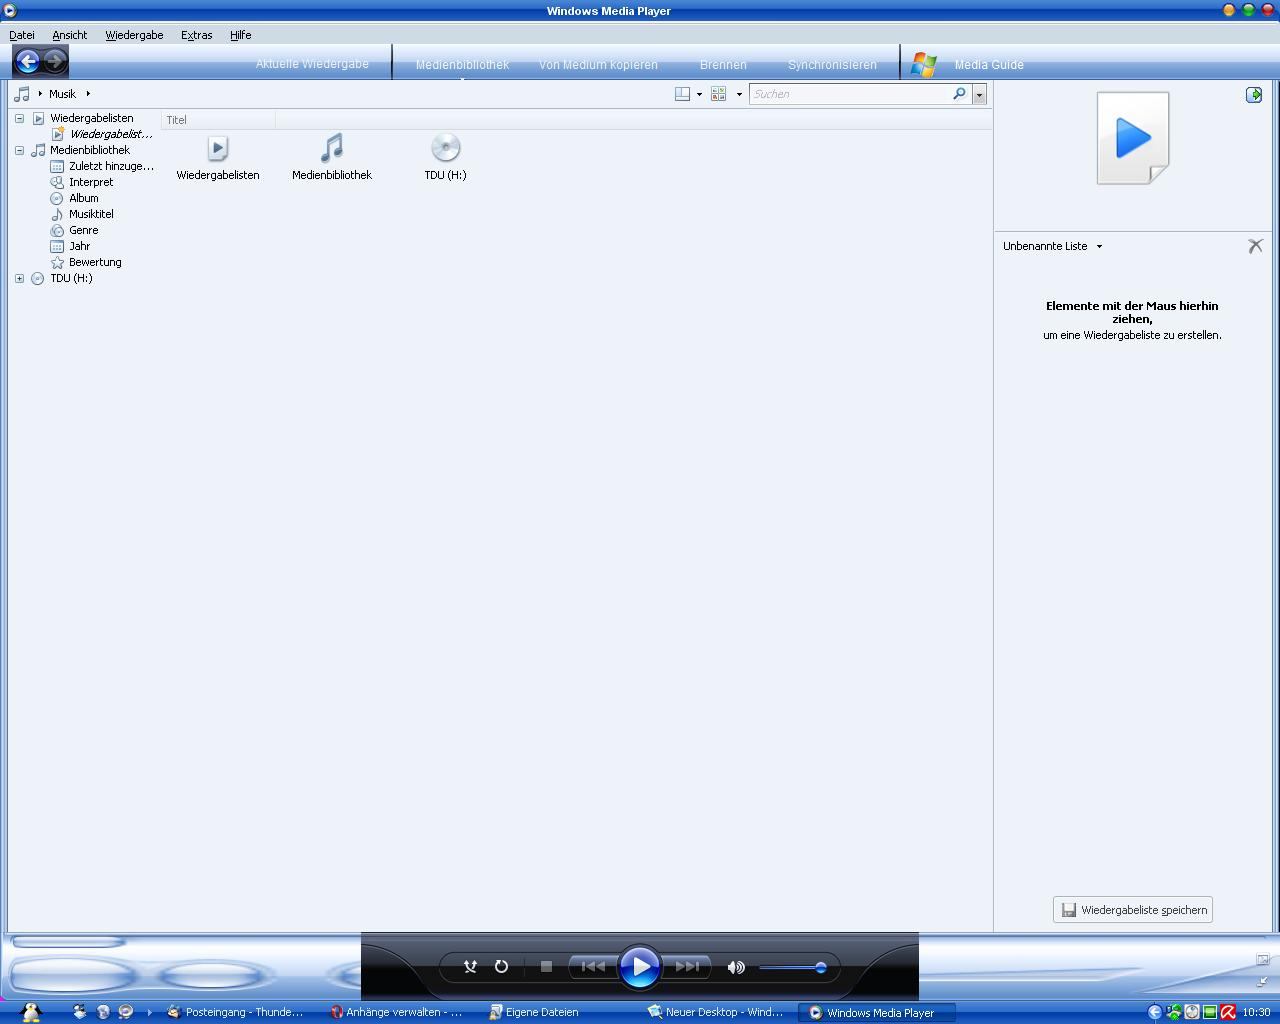Click Wiedergabeliste speichern button
Screen dimensions: 1280x1024
1133,910
